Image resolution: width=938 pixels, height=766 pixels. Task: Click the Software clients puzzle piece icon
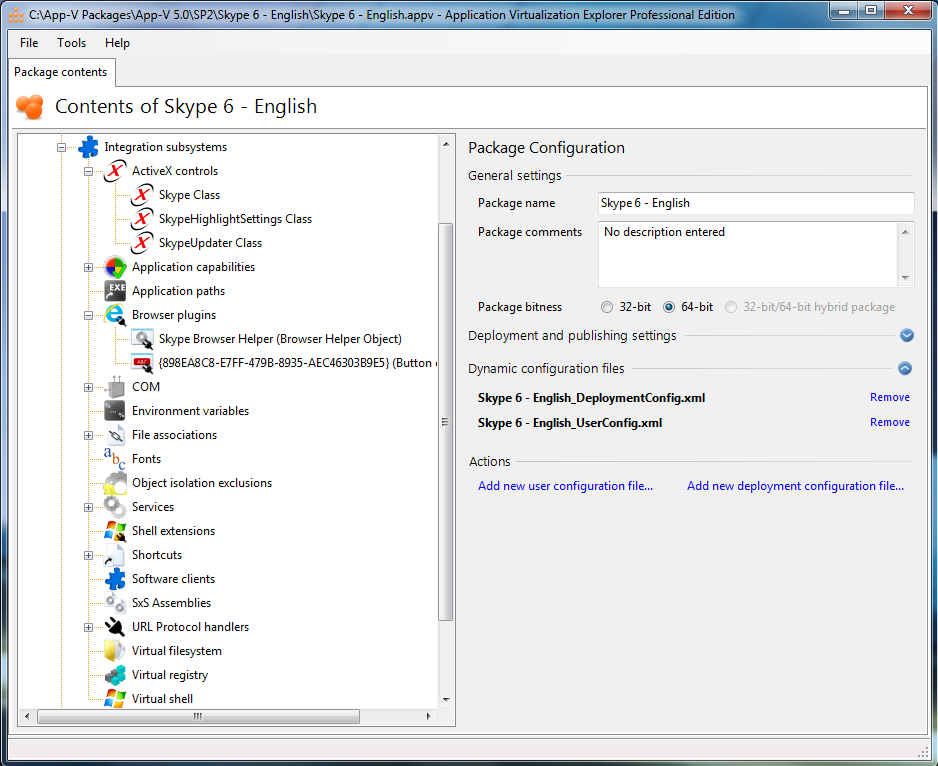click(x=115, y=579)
